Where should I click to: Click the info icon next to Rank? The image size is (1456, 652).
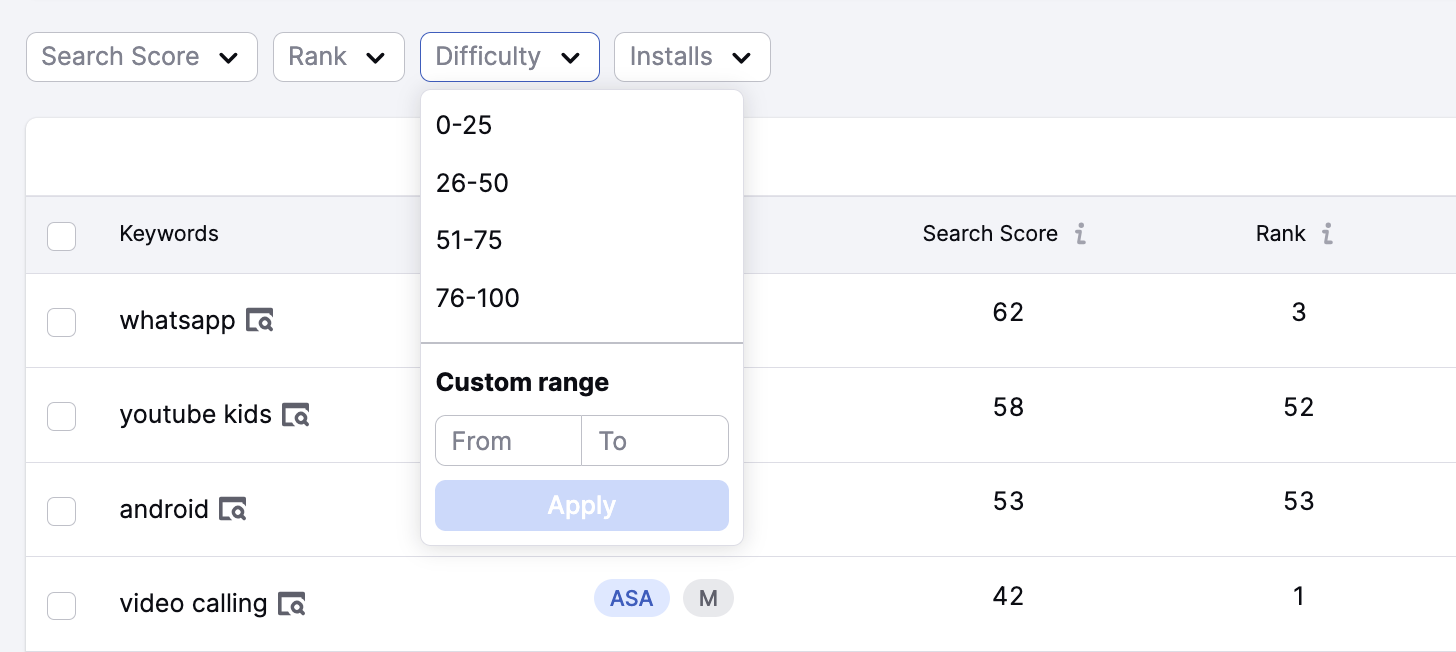[x=1326, y=233]
